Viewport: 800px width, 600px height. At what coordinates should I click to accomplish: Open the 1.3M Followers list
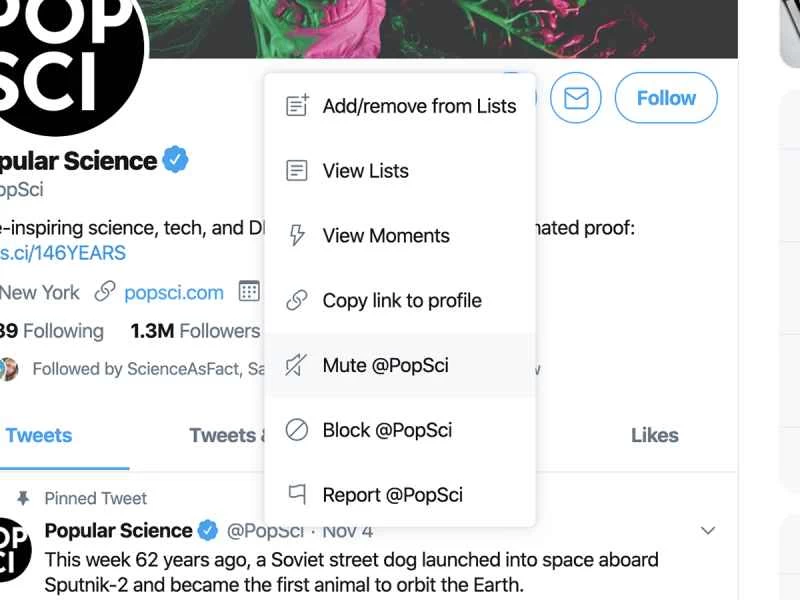pos(195,331)
